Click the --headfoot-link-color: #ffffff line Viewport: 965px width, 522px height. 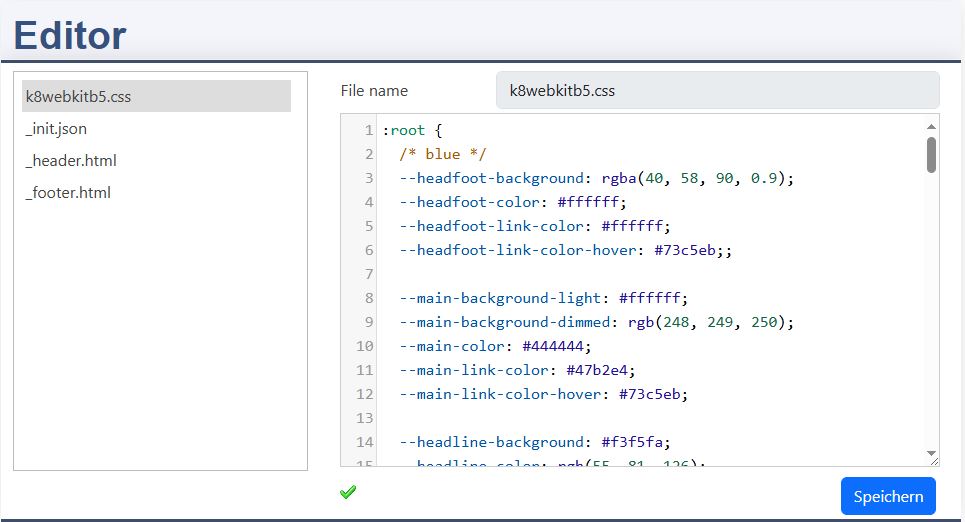click(535, 226)
